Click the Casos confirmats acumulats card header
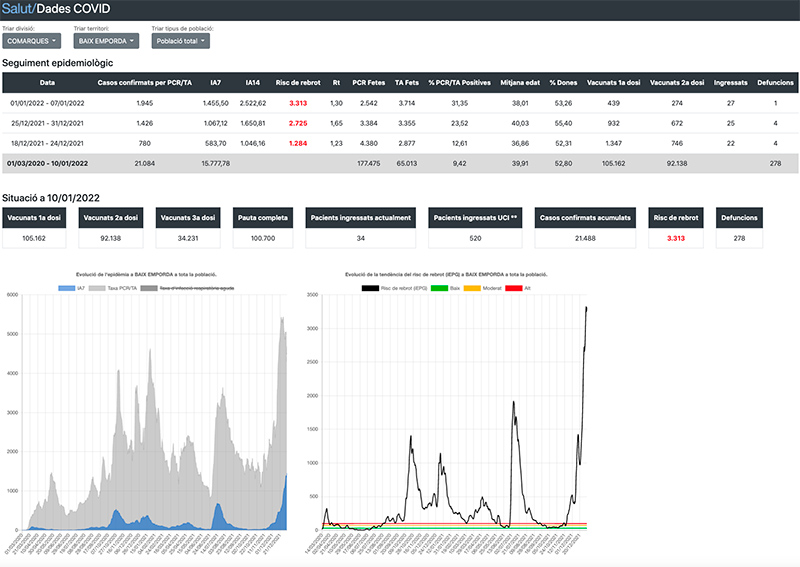This screenshot has width=800, height=567. tap(585, 218)
